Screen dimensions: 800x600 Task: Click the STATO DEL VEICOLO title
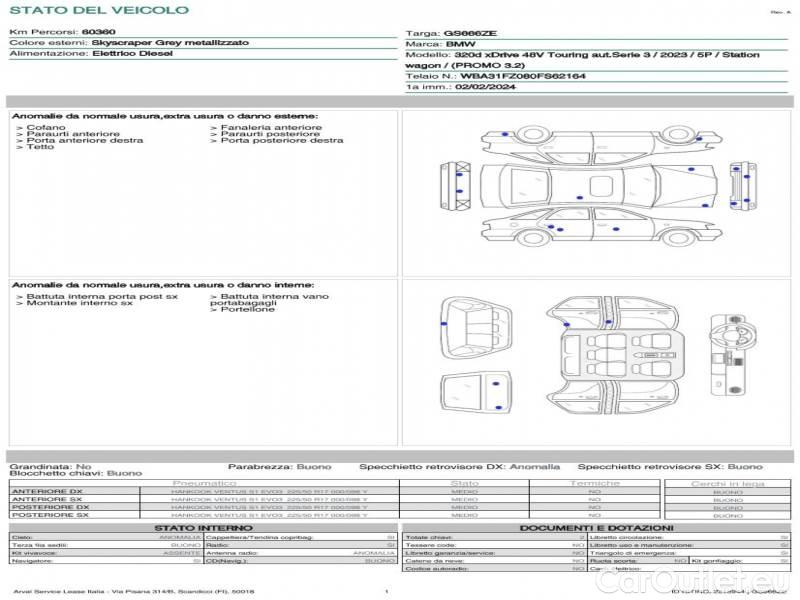coord(98,10)
